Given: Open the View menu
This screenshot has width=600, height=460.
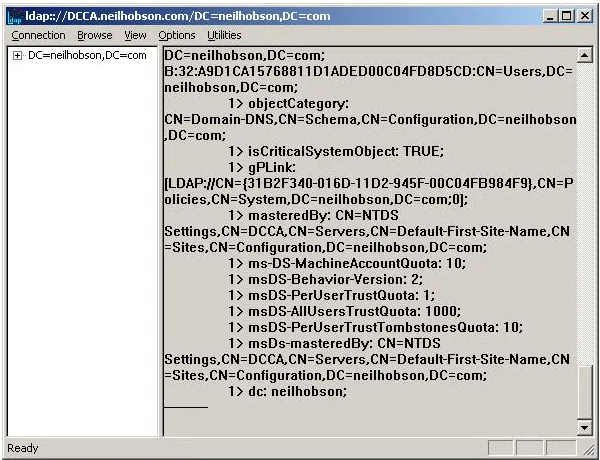Looking at the screenshot, I should click(135, 35).
